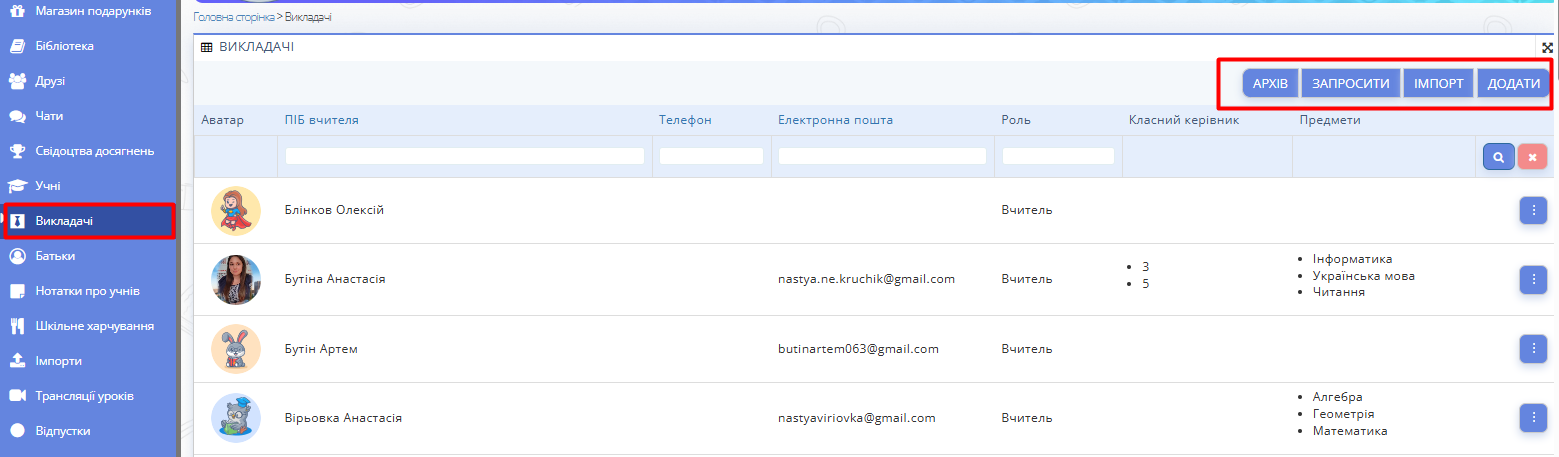Go to Свідоцтва досягнень section
The width and height of the screenshot is (1559, 457).
(94, 151)
